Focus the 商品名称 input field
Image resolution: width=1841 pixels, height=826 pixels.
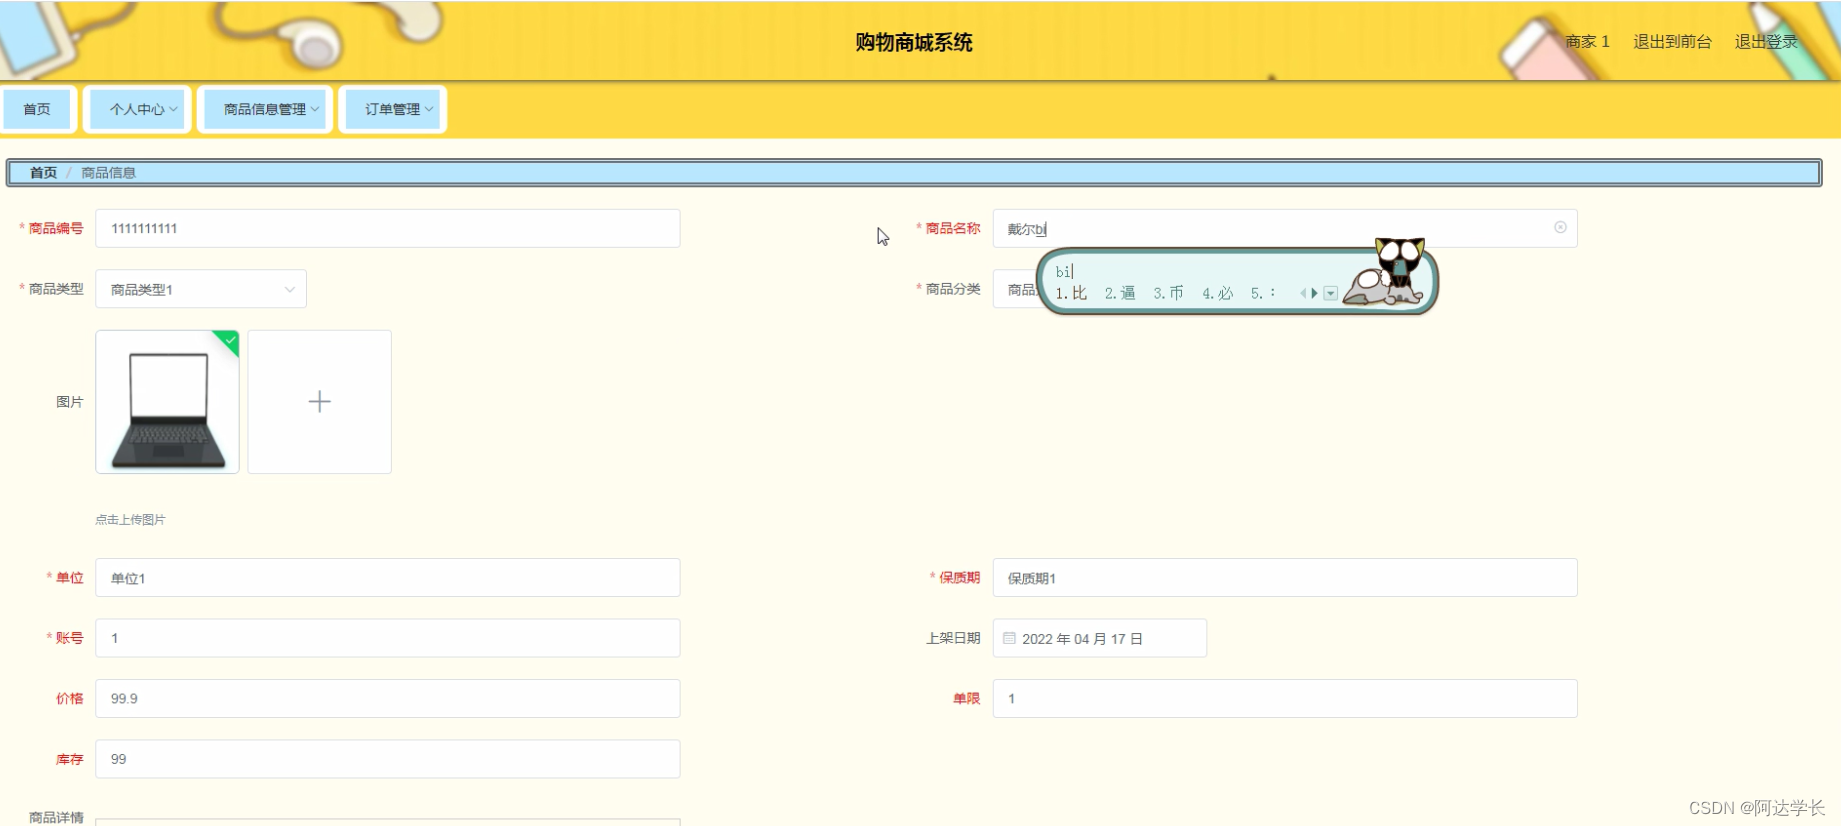(1285, 228)
